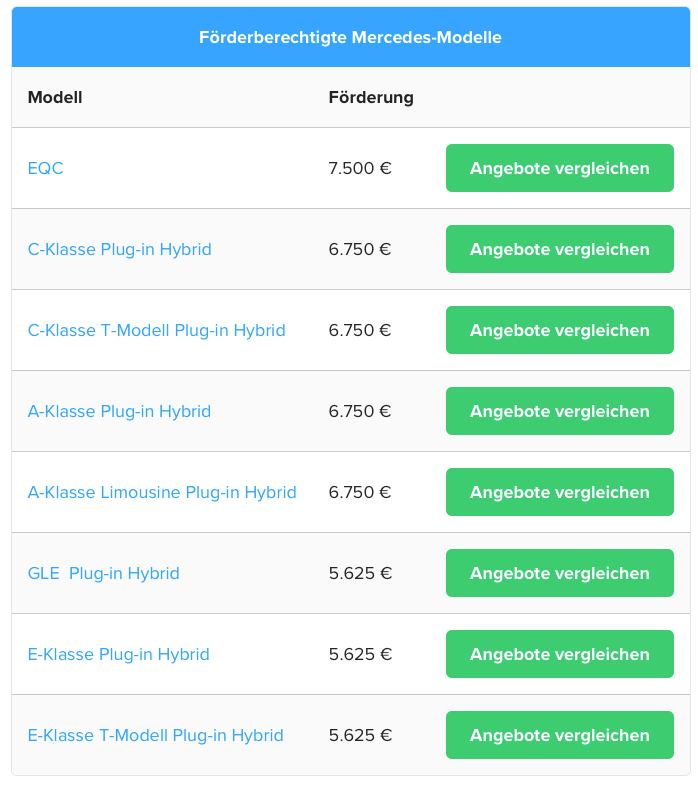The height and width of the screenshot is (785, 698).
Task: Open the C-Klasse Plug-in Hybrid link
Action: point(120,249)
